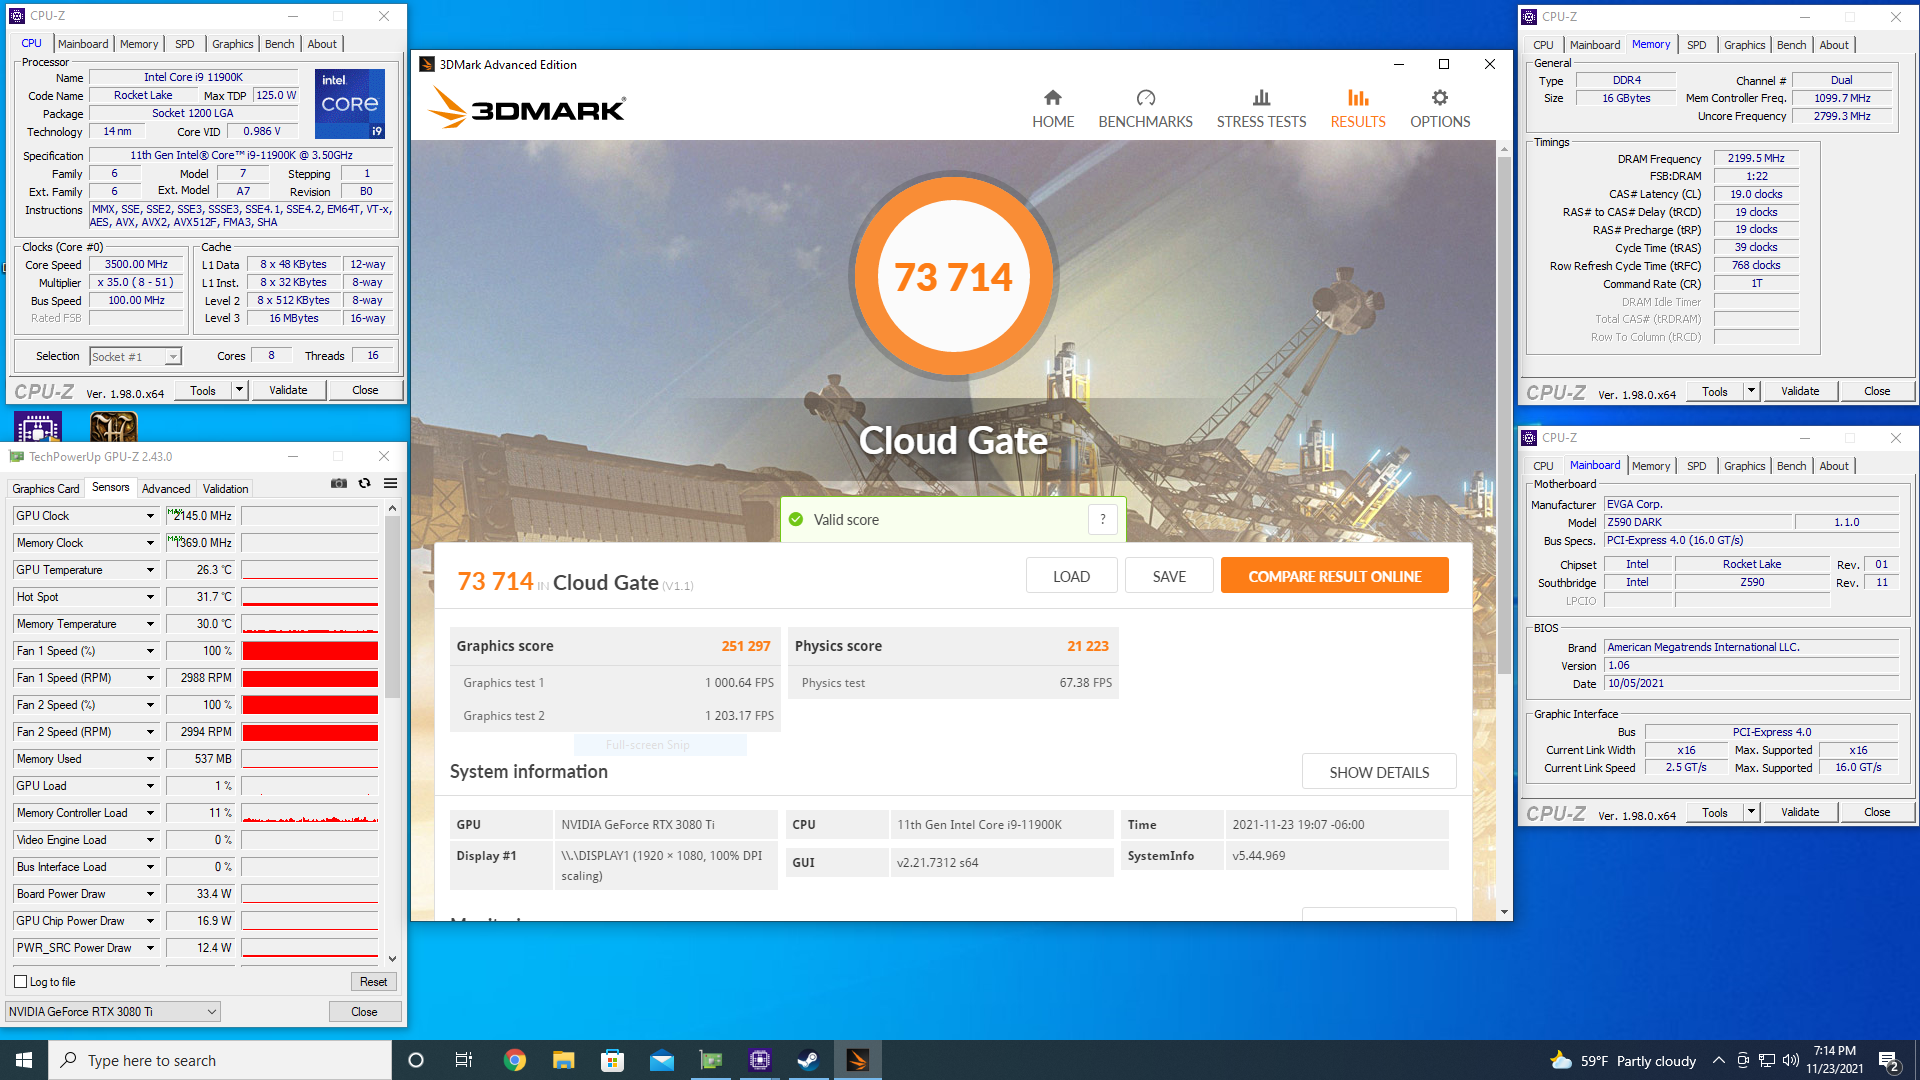Open 3DMark Stress Tests section
The width and height of the screenshot is (1920, 1080).
pos(1261,109)
